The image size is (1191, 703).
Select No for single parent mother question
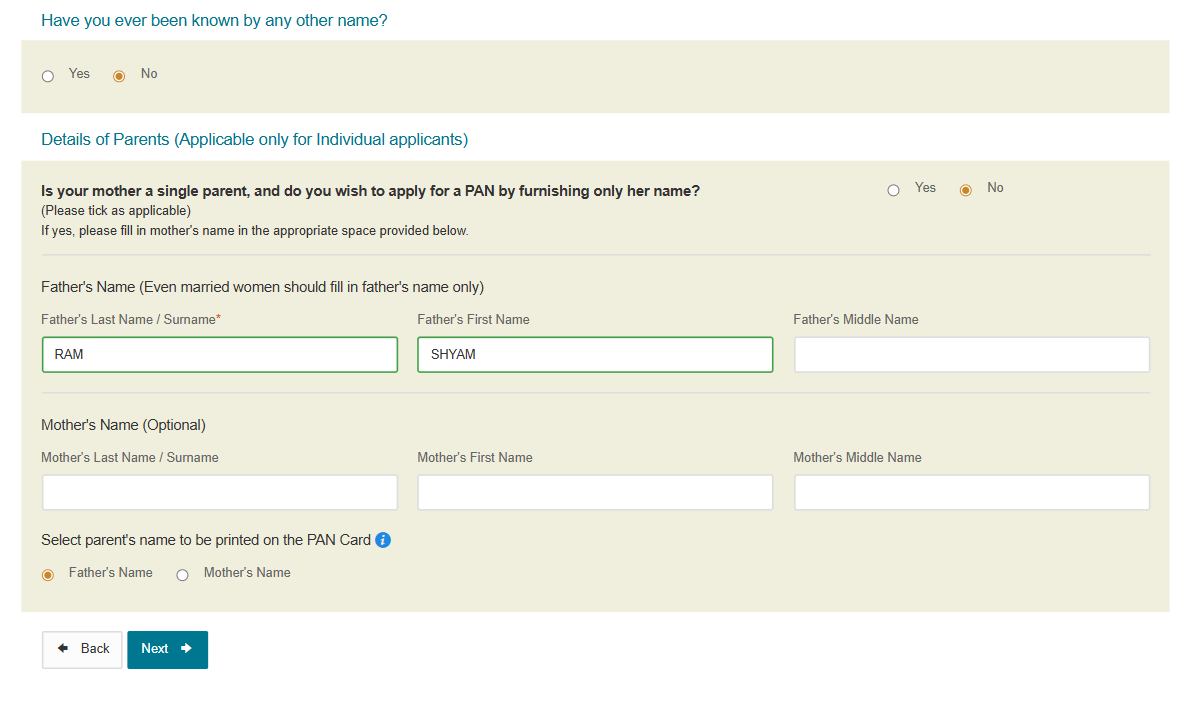click(965, 189)
